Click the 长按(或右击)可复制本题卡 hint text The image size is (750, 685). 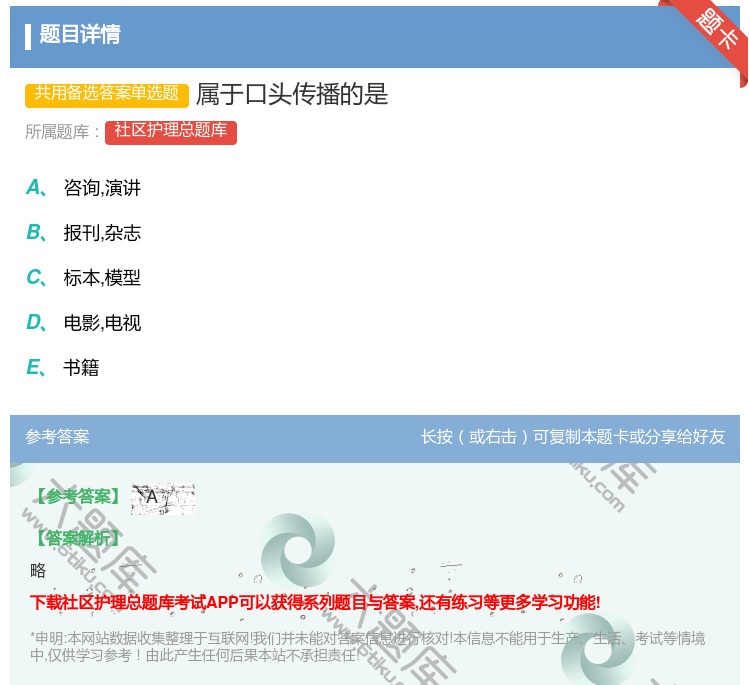572,437
